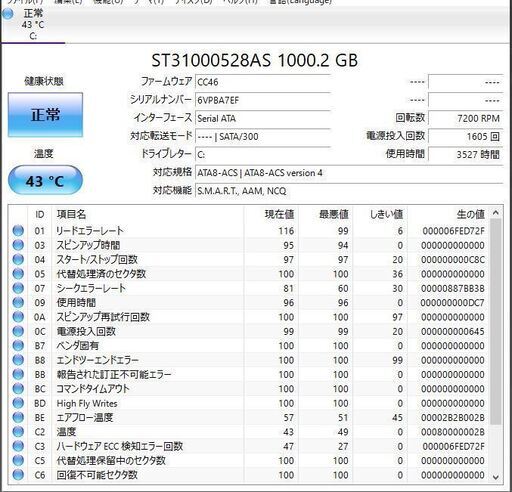This screenshot has width=512, height=492.
Task: Click raw value 00000887BB3B in row 07
Action: point(453,288)
